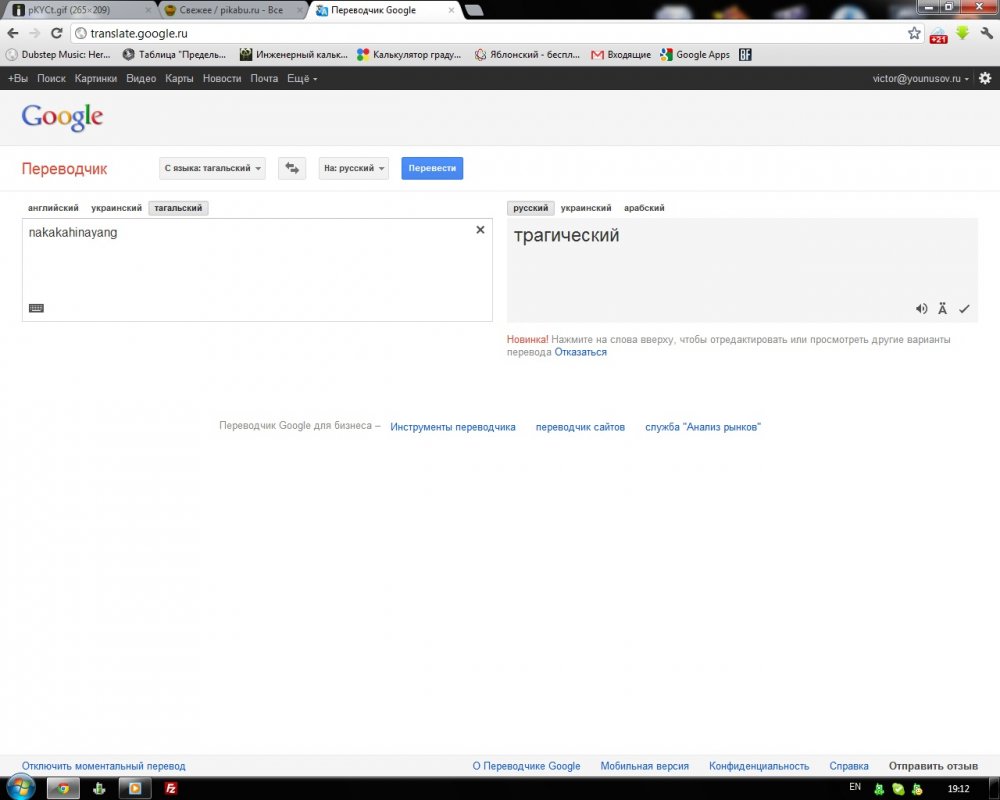The image size is (1000, 800).
Task: Switch to the pikabu.ru tab
Action: click(x=230, y=10)
